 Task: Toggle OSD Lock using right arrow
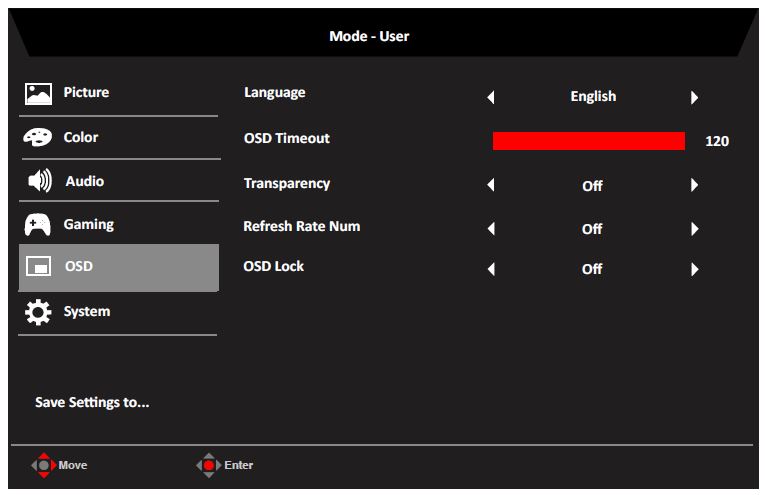click(x=694, y=270)
